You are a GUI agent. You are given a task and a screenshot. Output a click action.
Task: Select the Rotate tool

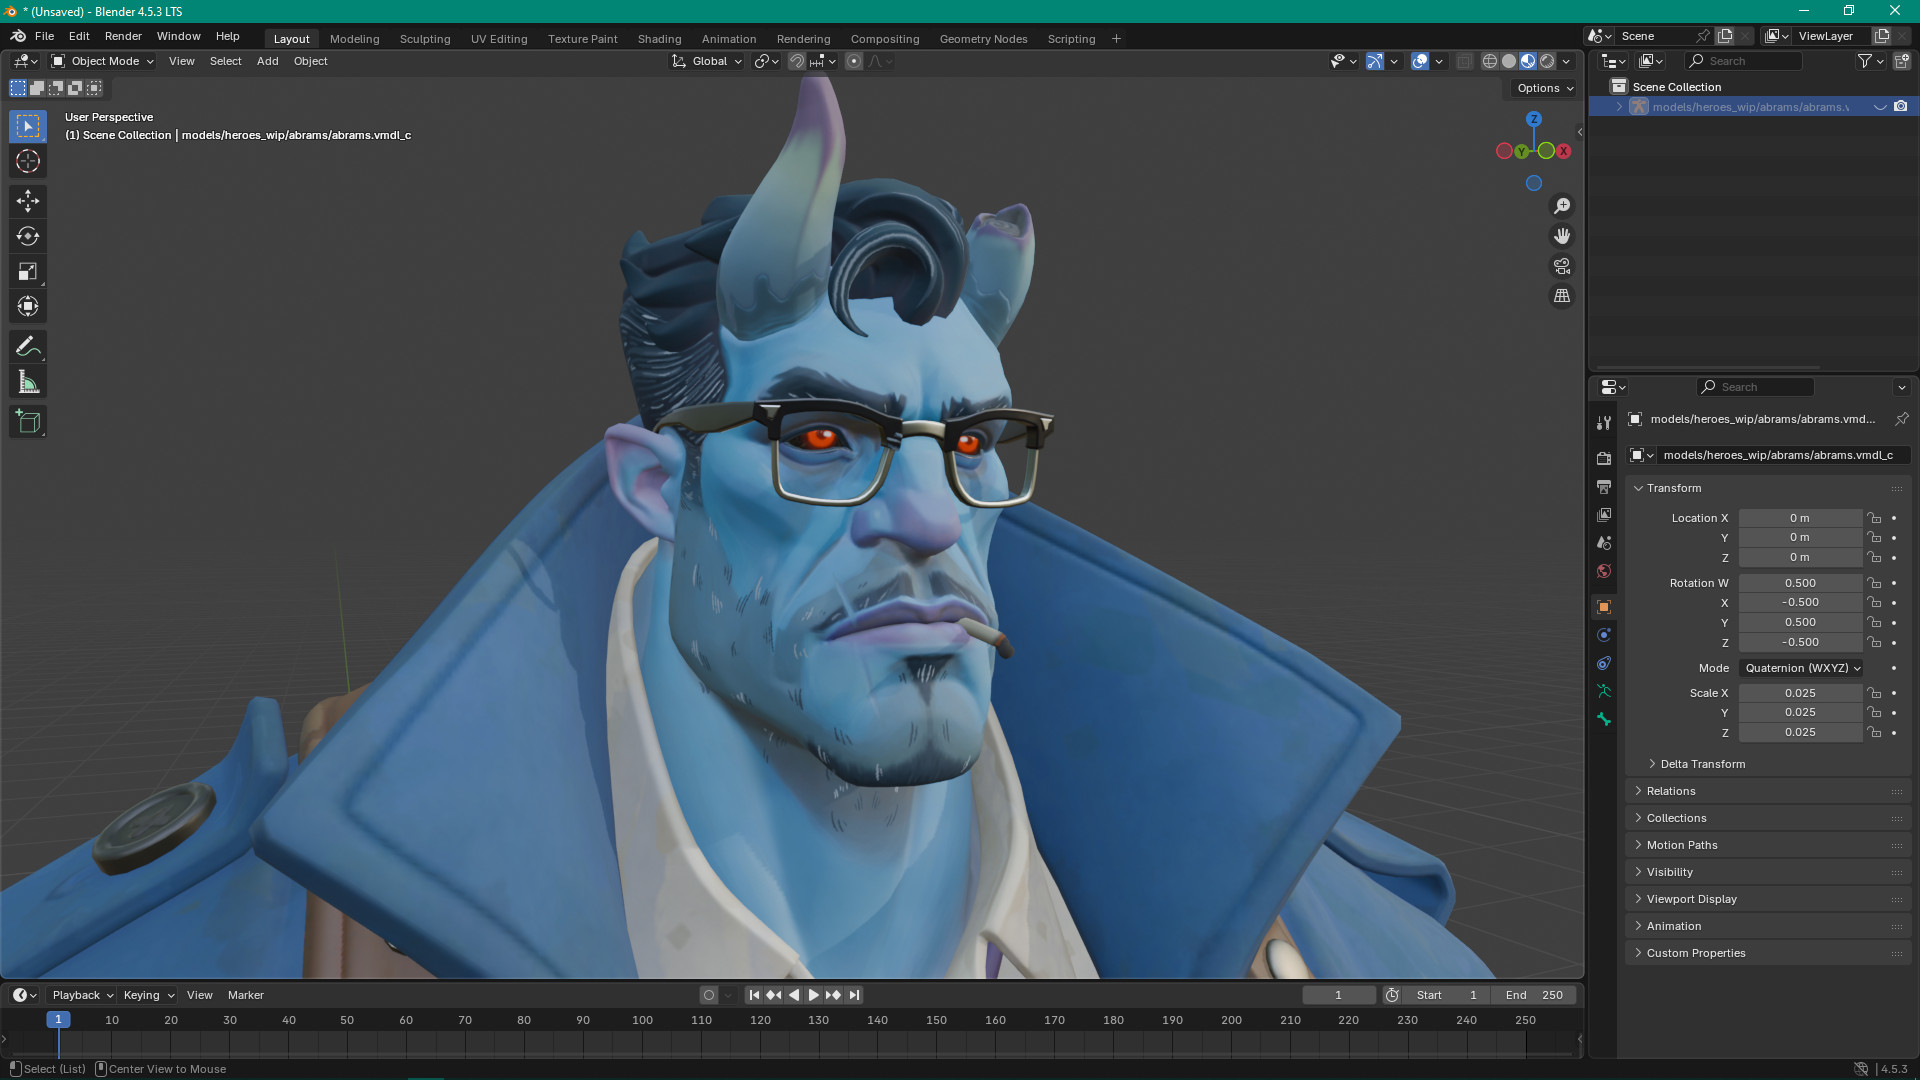pyautogui.click(x=28, y=236)
